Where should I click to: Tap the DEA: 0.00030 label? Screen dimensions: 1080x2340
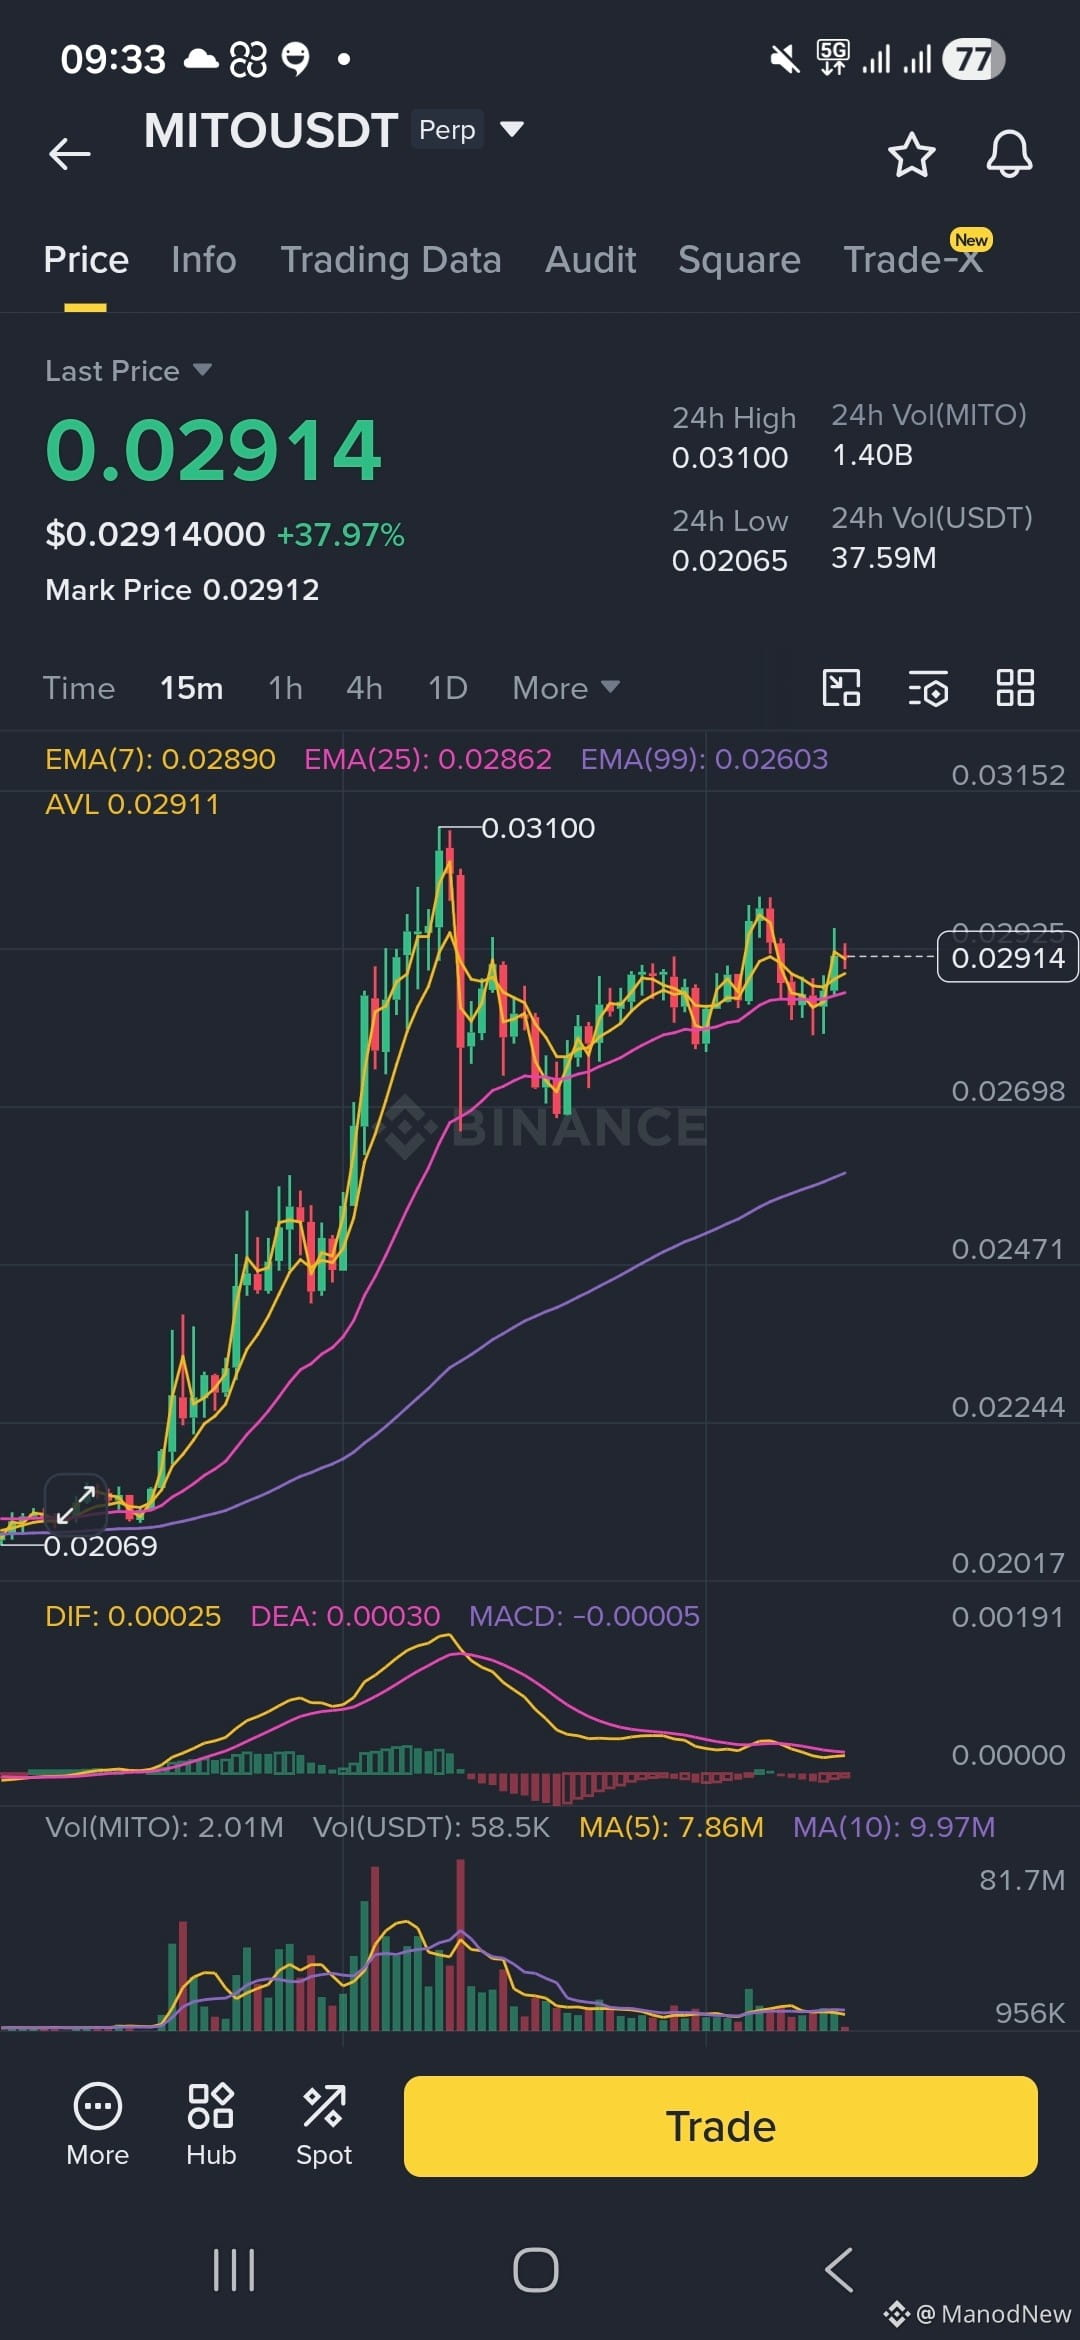pyautogui.click(x=345, y=1616)
